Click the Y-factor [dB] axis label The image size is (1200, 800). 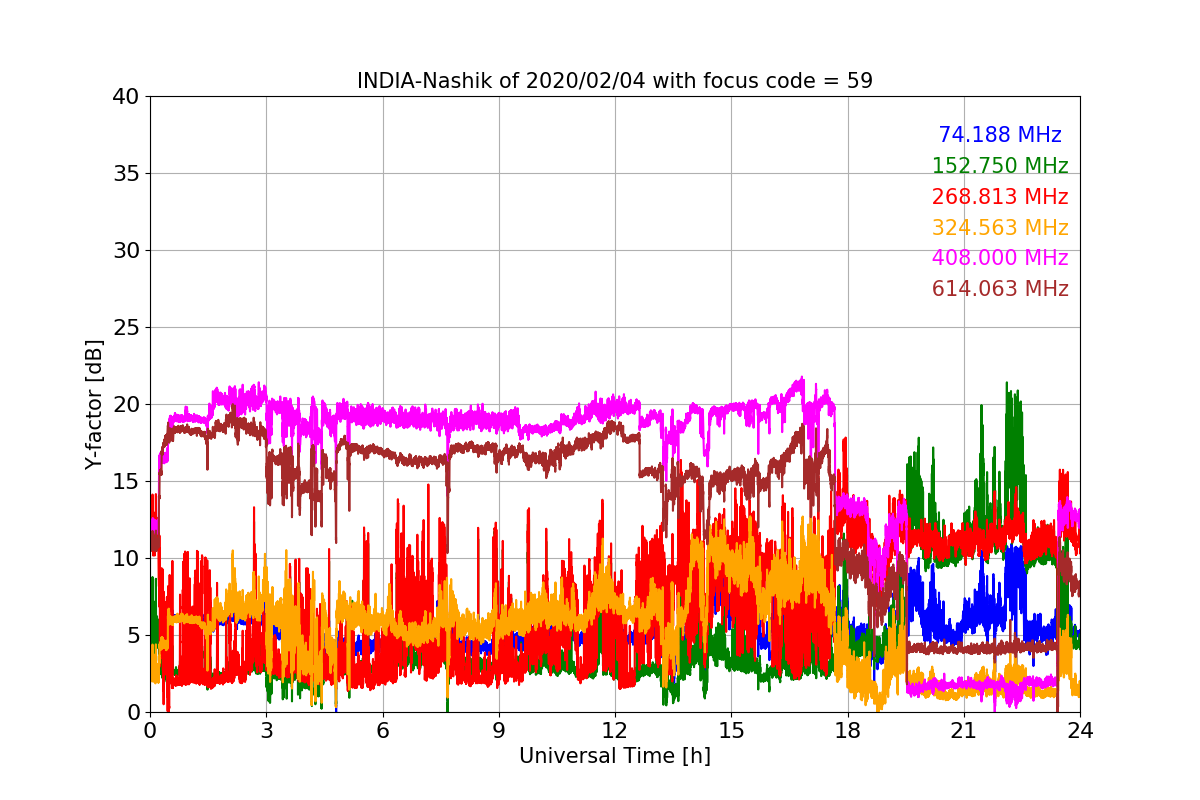click(x=94, y=404)
